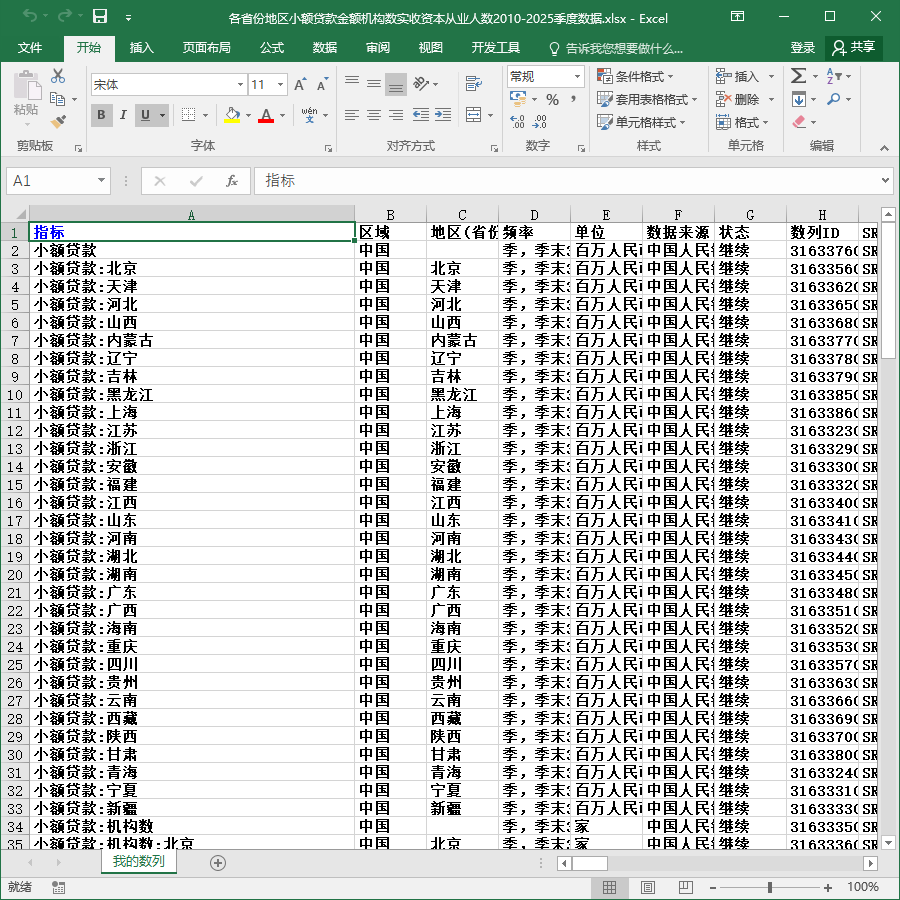The image size is (900, 900).
Task: Click the AutoSum sigma icon
Action: [798, 76]
